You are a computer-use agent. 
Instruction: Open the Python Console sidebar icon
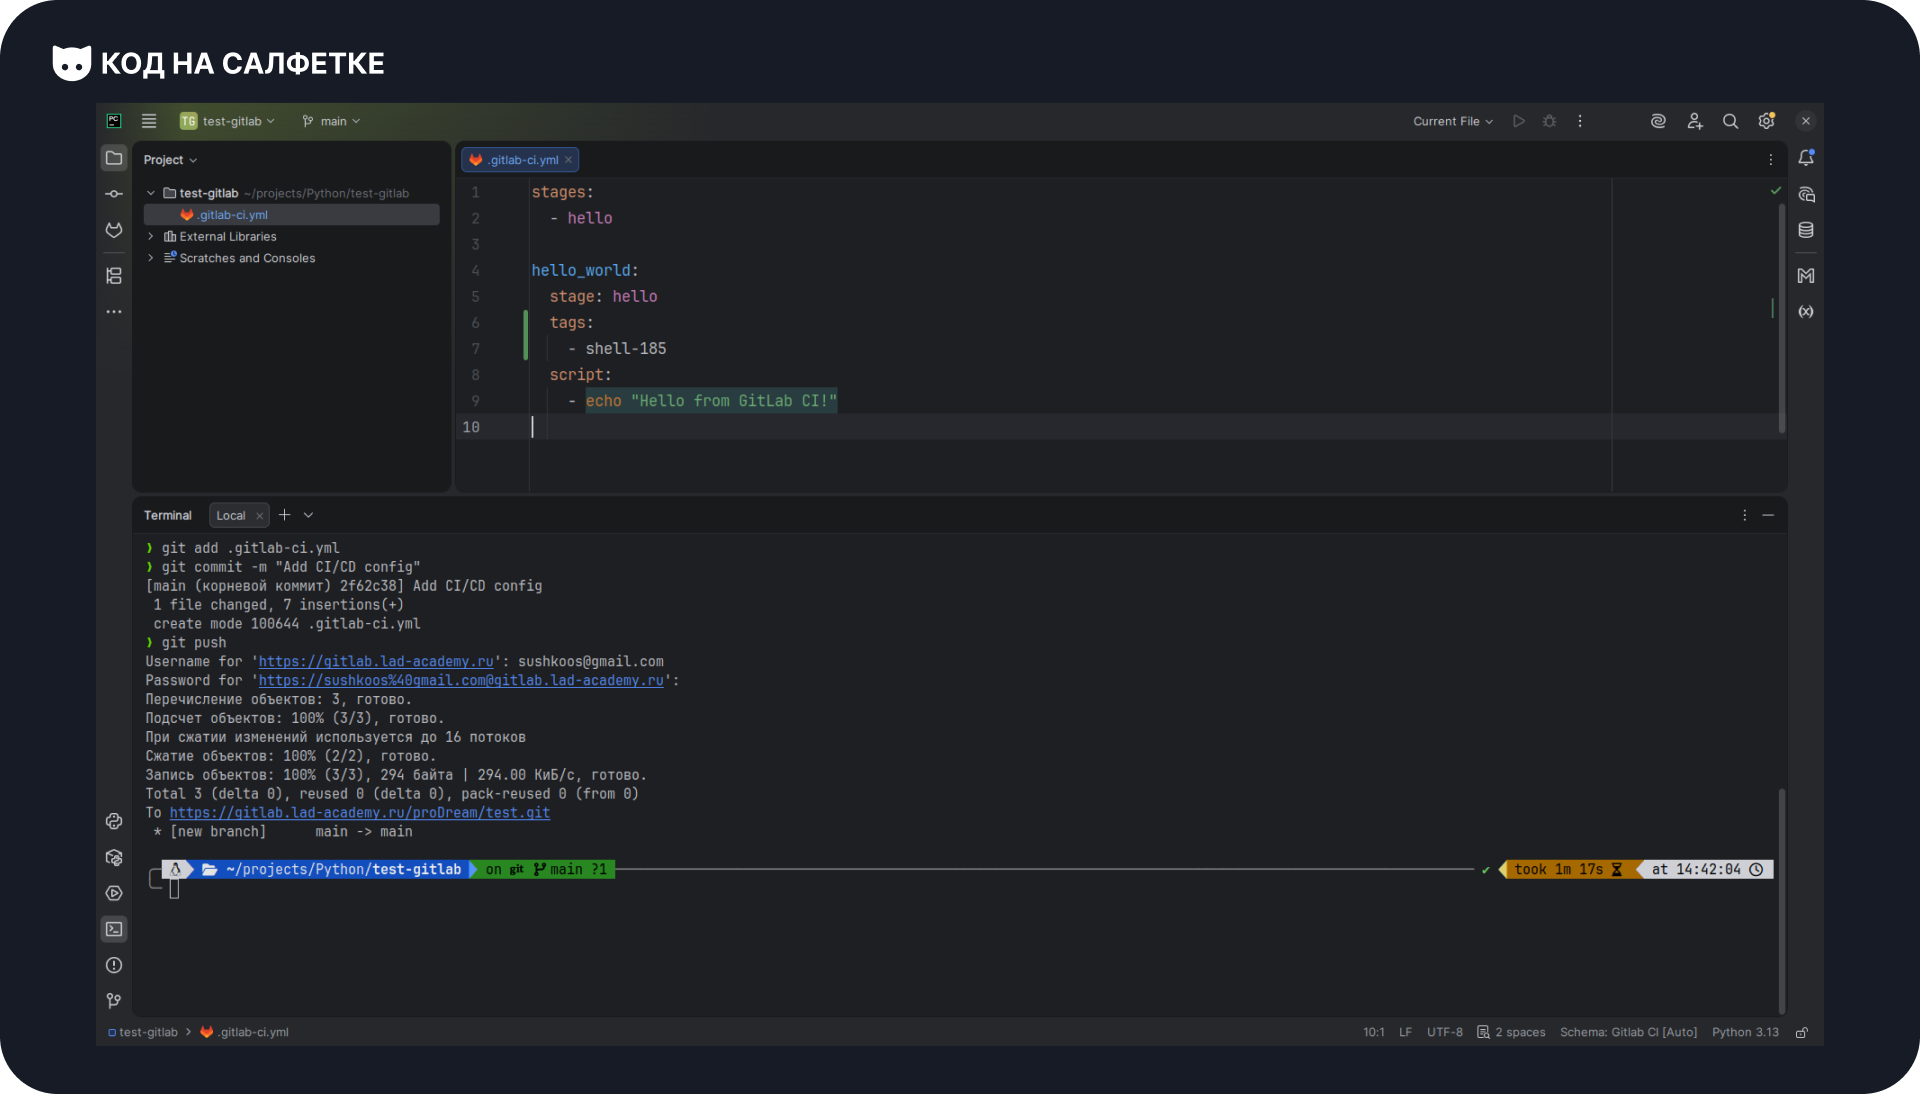click(114, 821)
